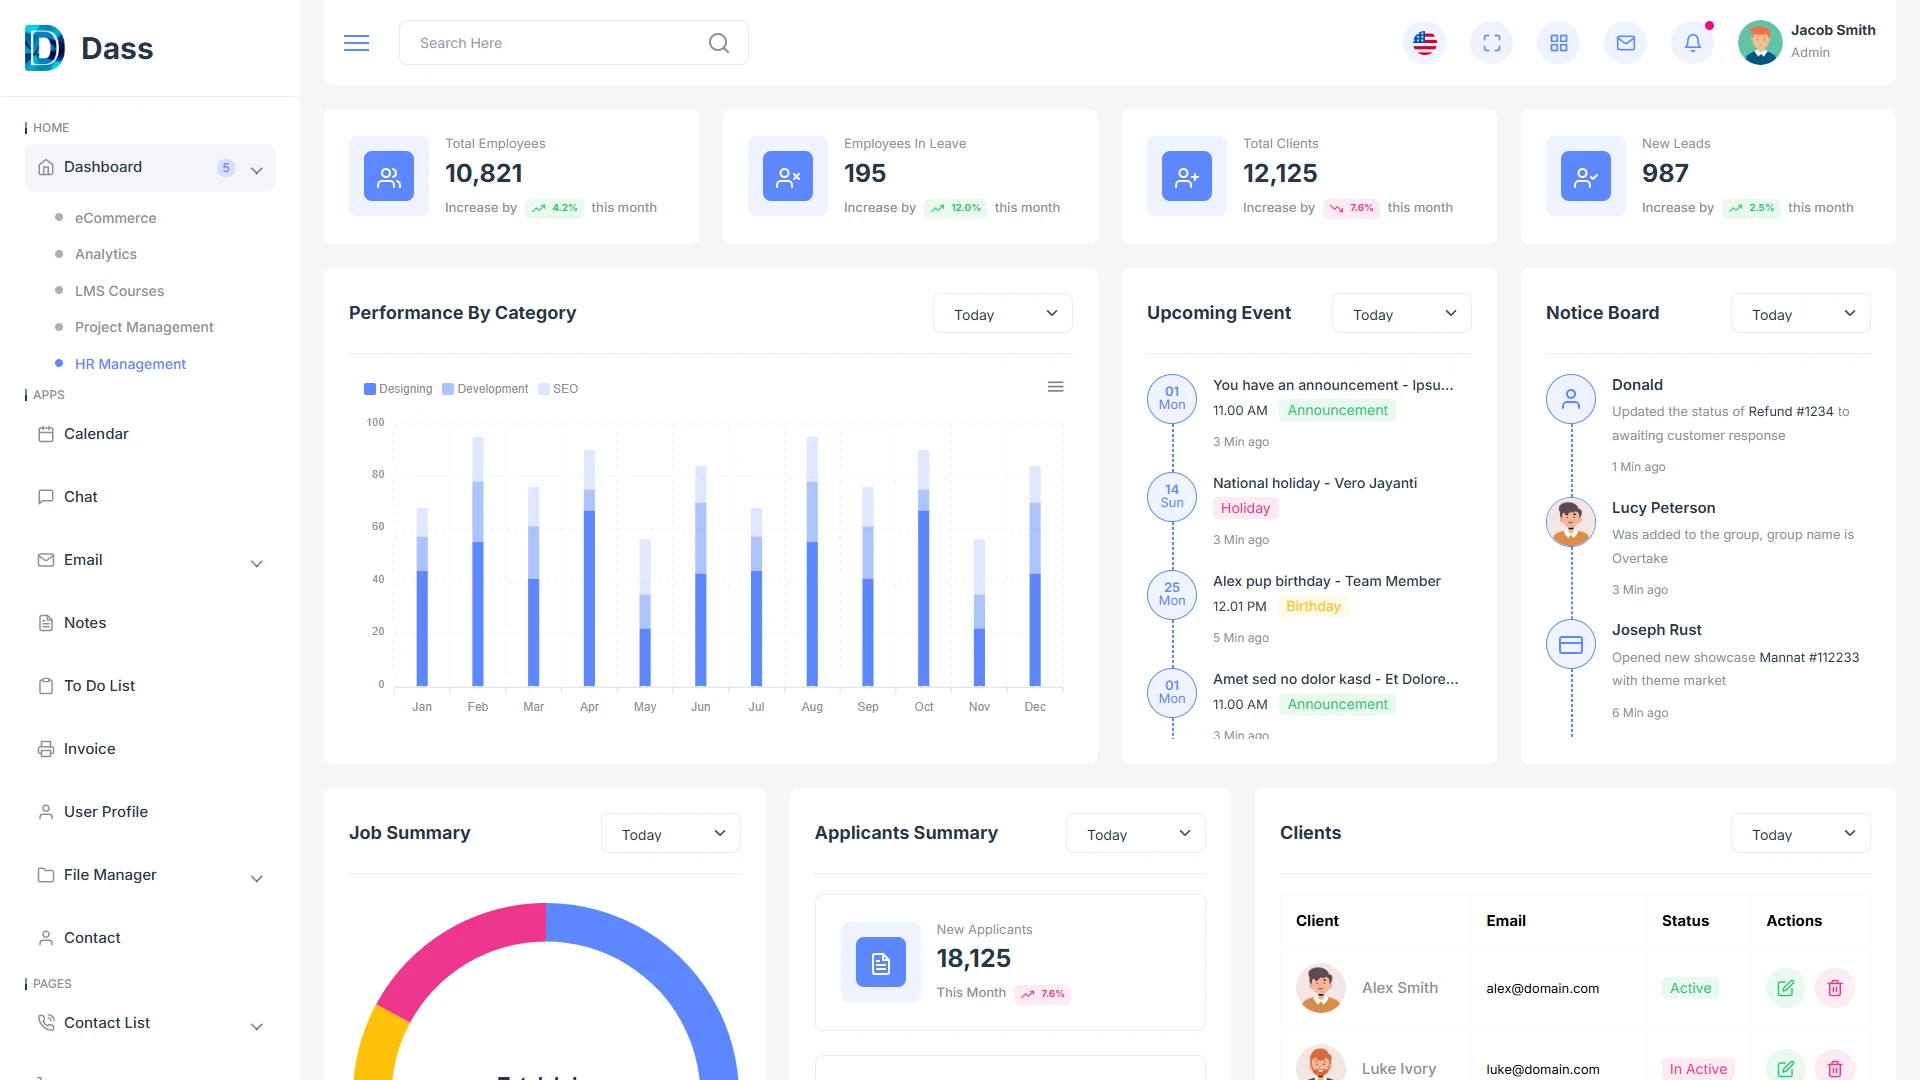This screenshot has width=1920, height=1080.
Task: Delete Alex Smith client row
Action: coord(1835,988)
